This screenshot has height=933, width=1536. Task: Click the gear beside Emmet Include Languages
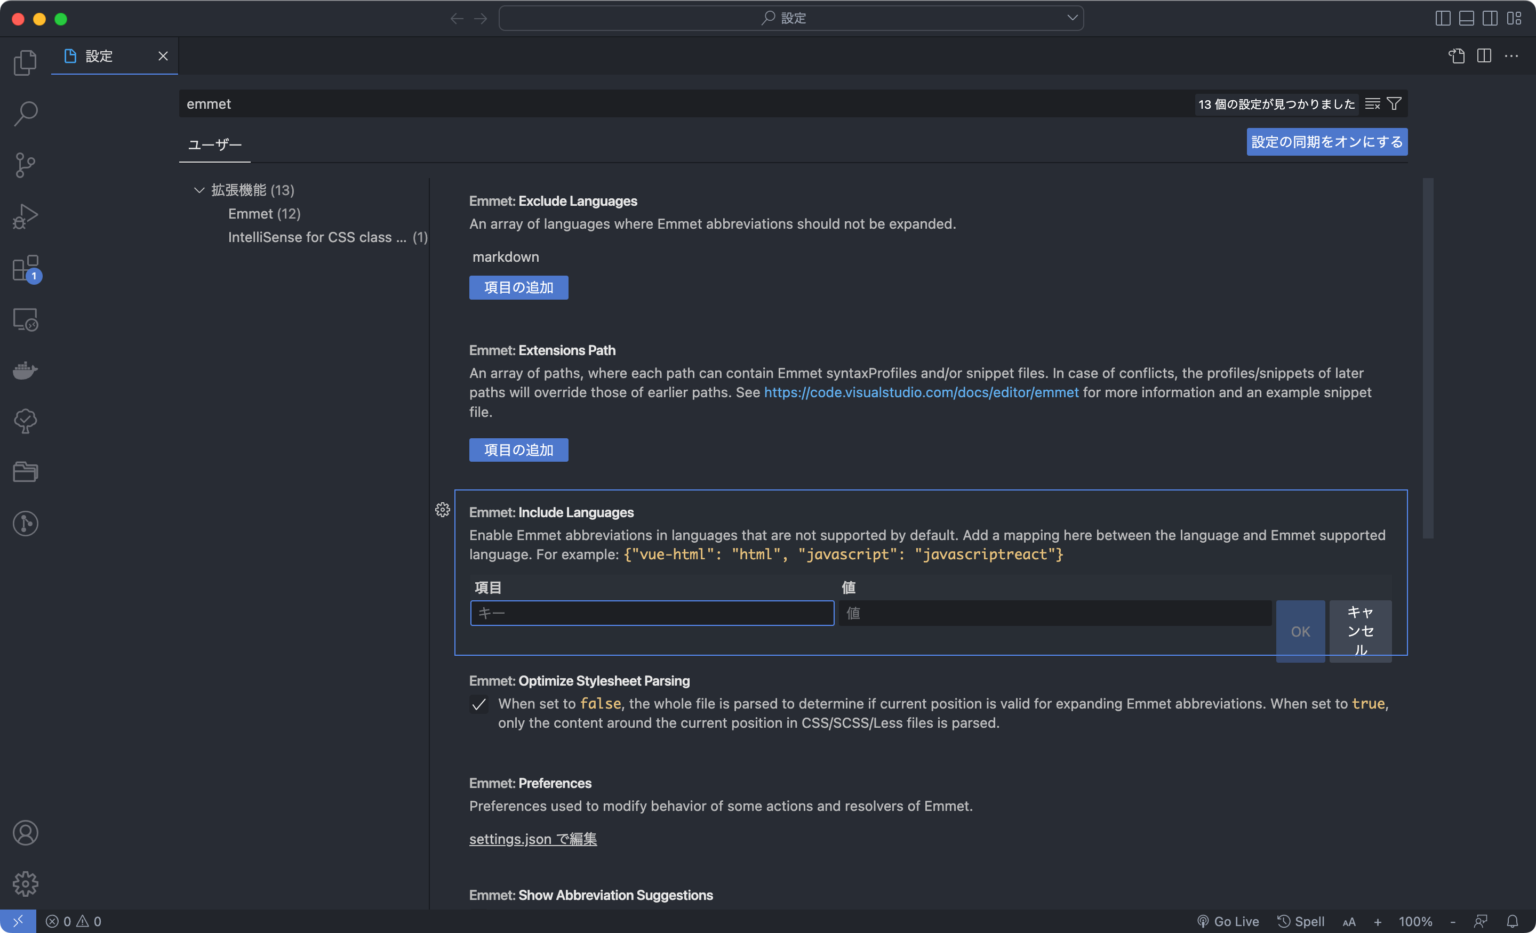pyautogui.click(x=442, y=510)
